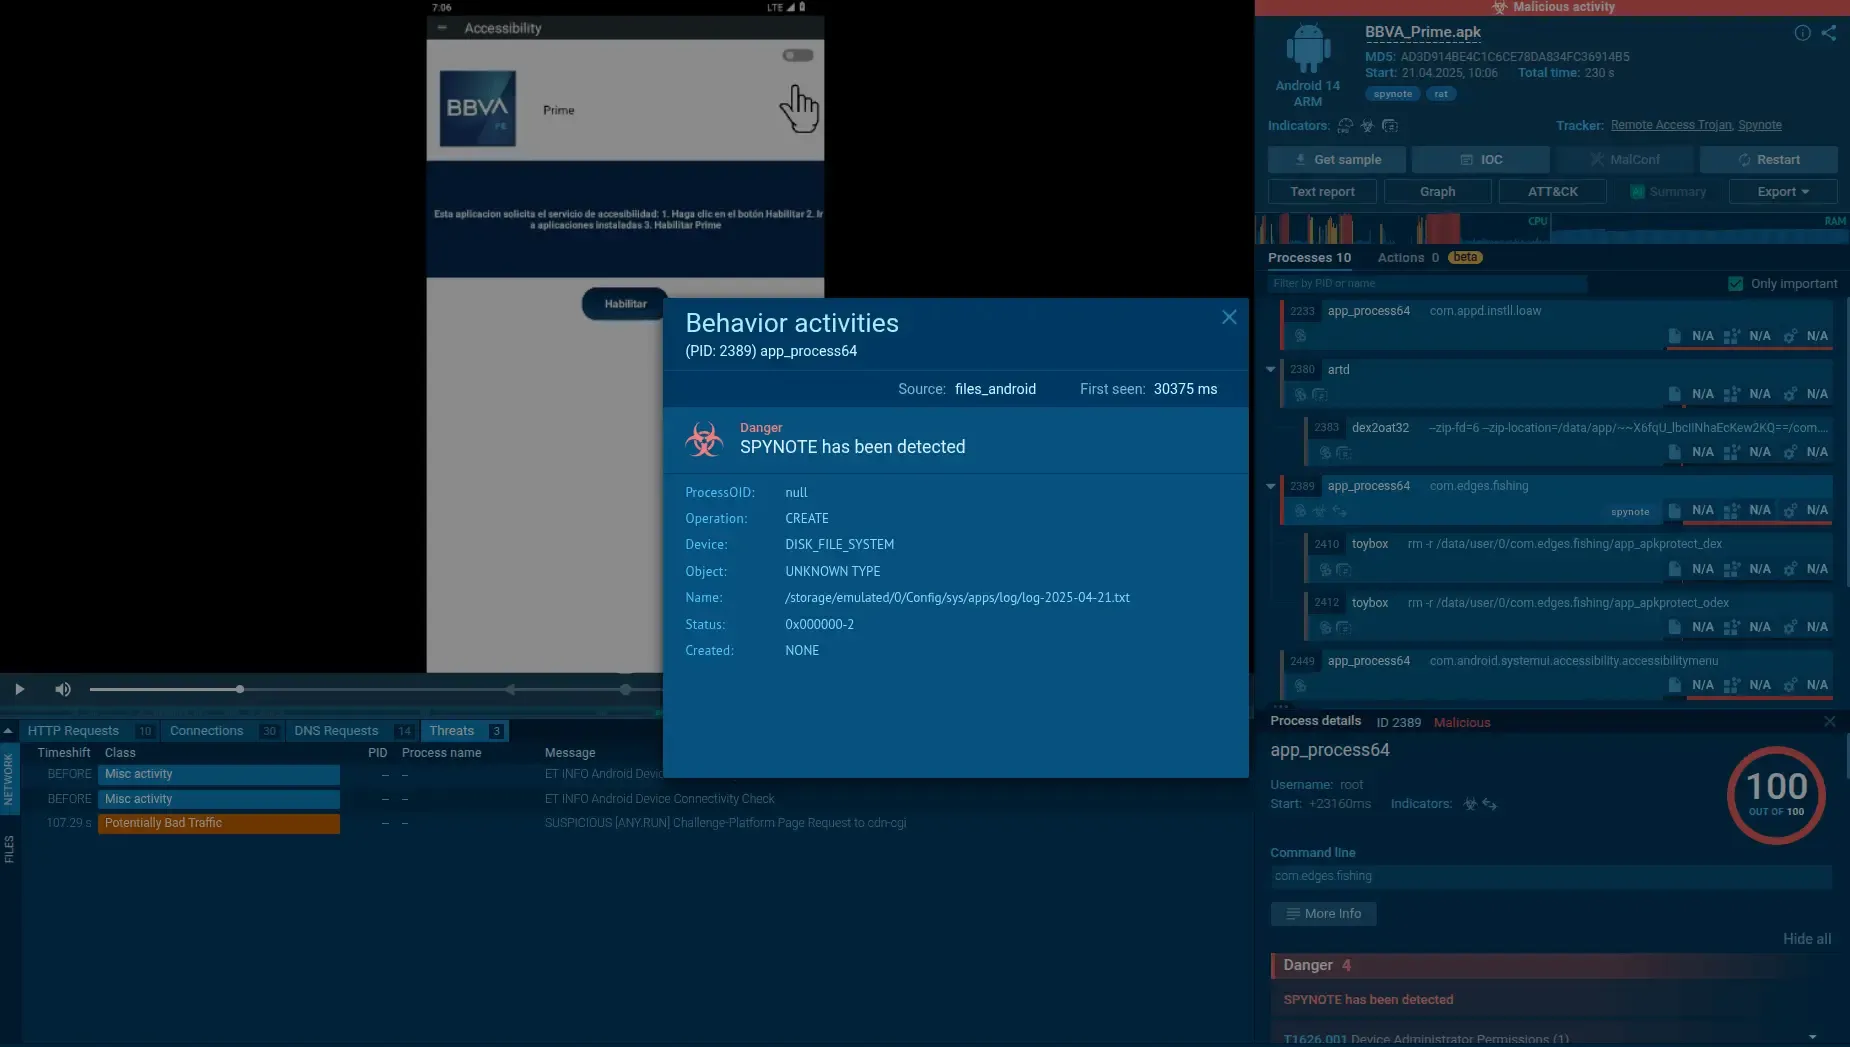Close the Process details panel
This screenshot has height=1047, width=1850.
pyautogui.click(x=1829, y=721)
